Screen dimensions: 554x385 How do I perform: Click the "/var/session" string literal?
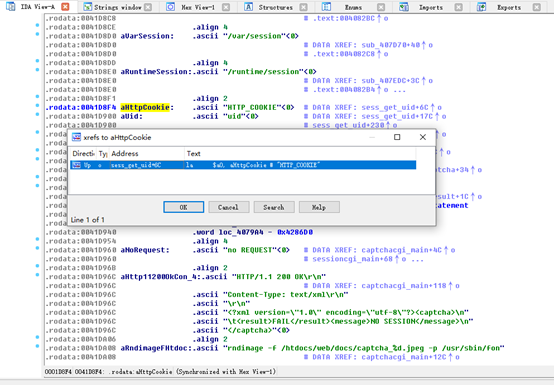(254, 36)
